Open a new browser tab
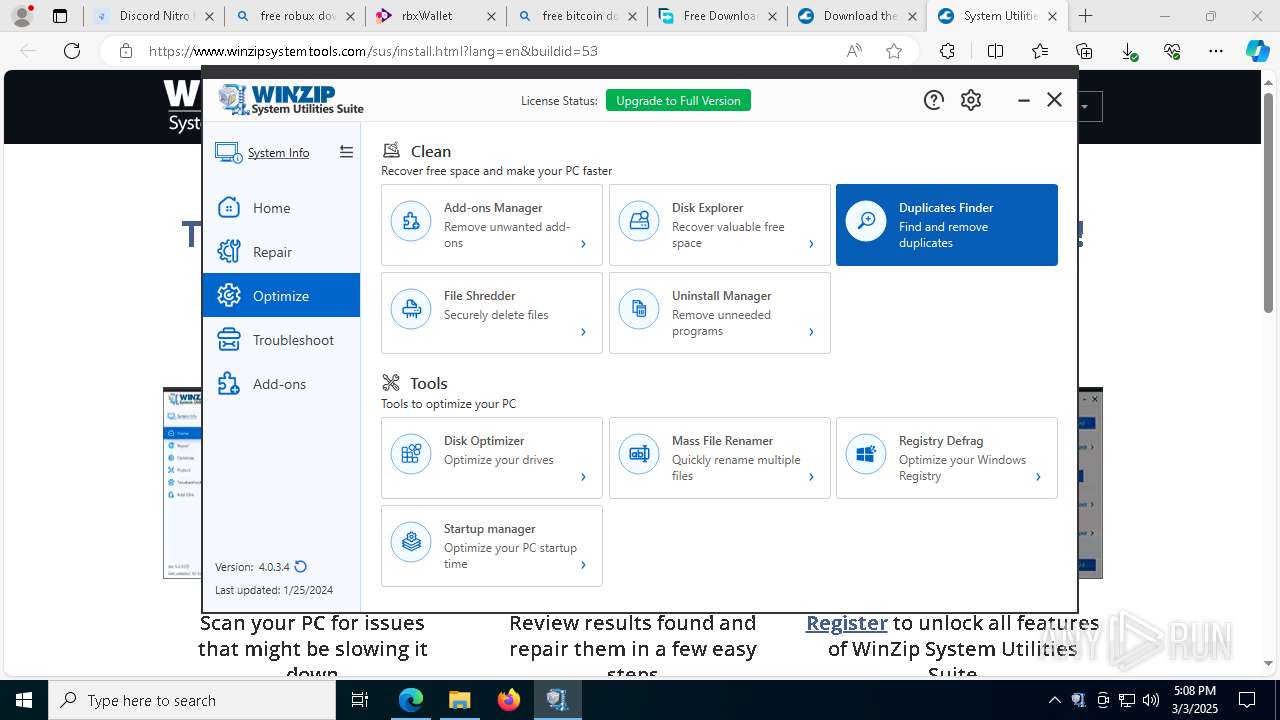The image size is (1280, 720). (1085, 16)
